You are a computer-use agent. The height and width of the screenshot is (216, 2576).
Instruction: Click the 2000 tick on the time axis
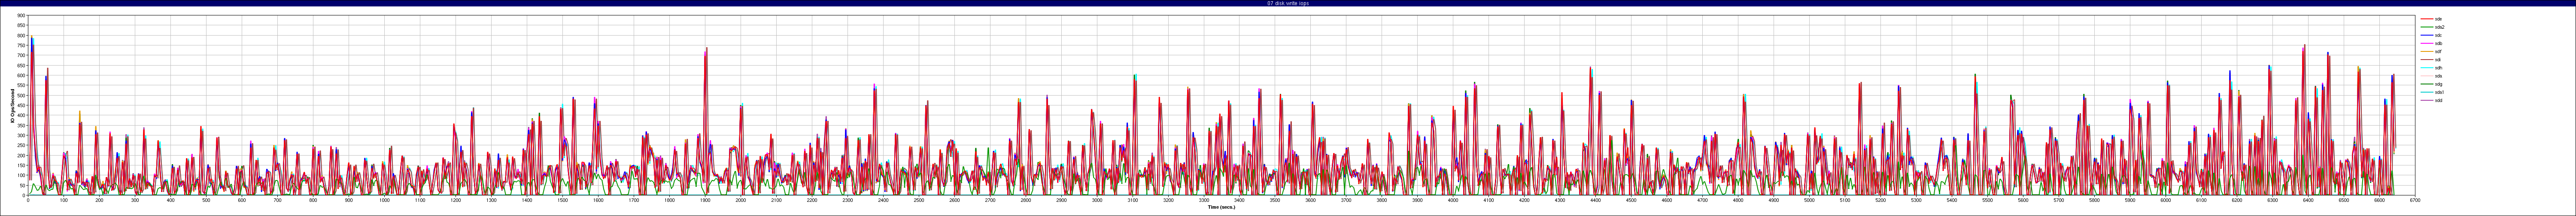pos(740,200)
